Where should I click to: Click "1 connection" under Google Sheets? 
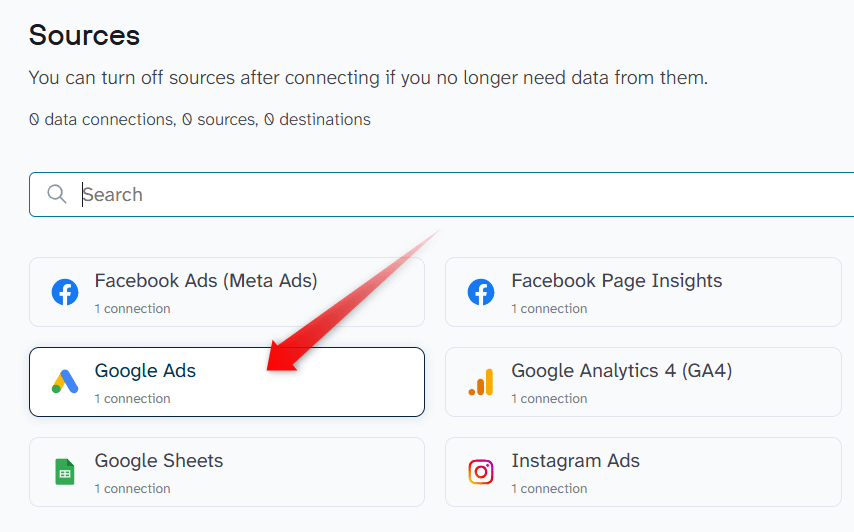coord(132,489)
